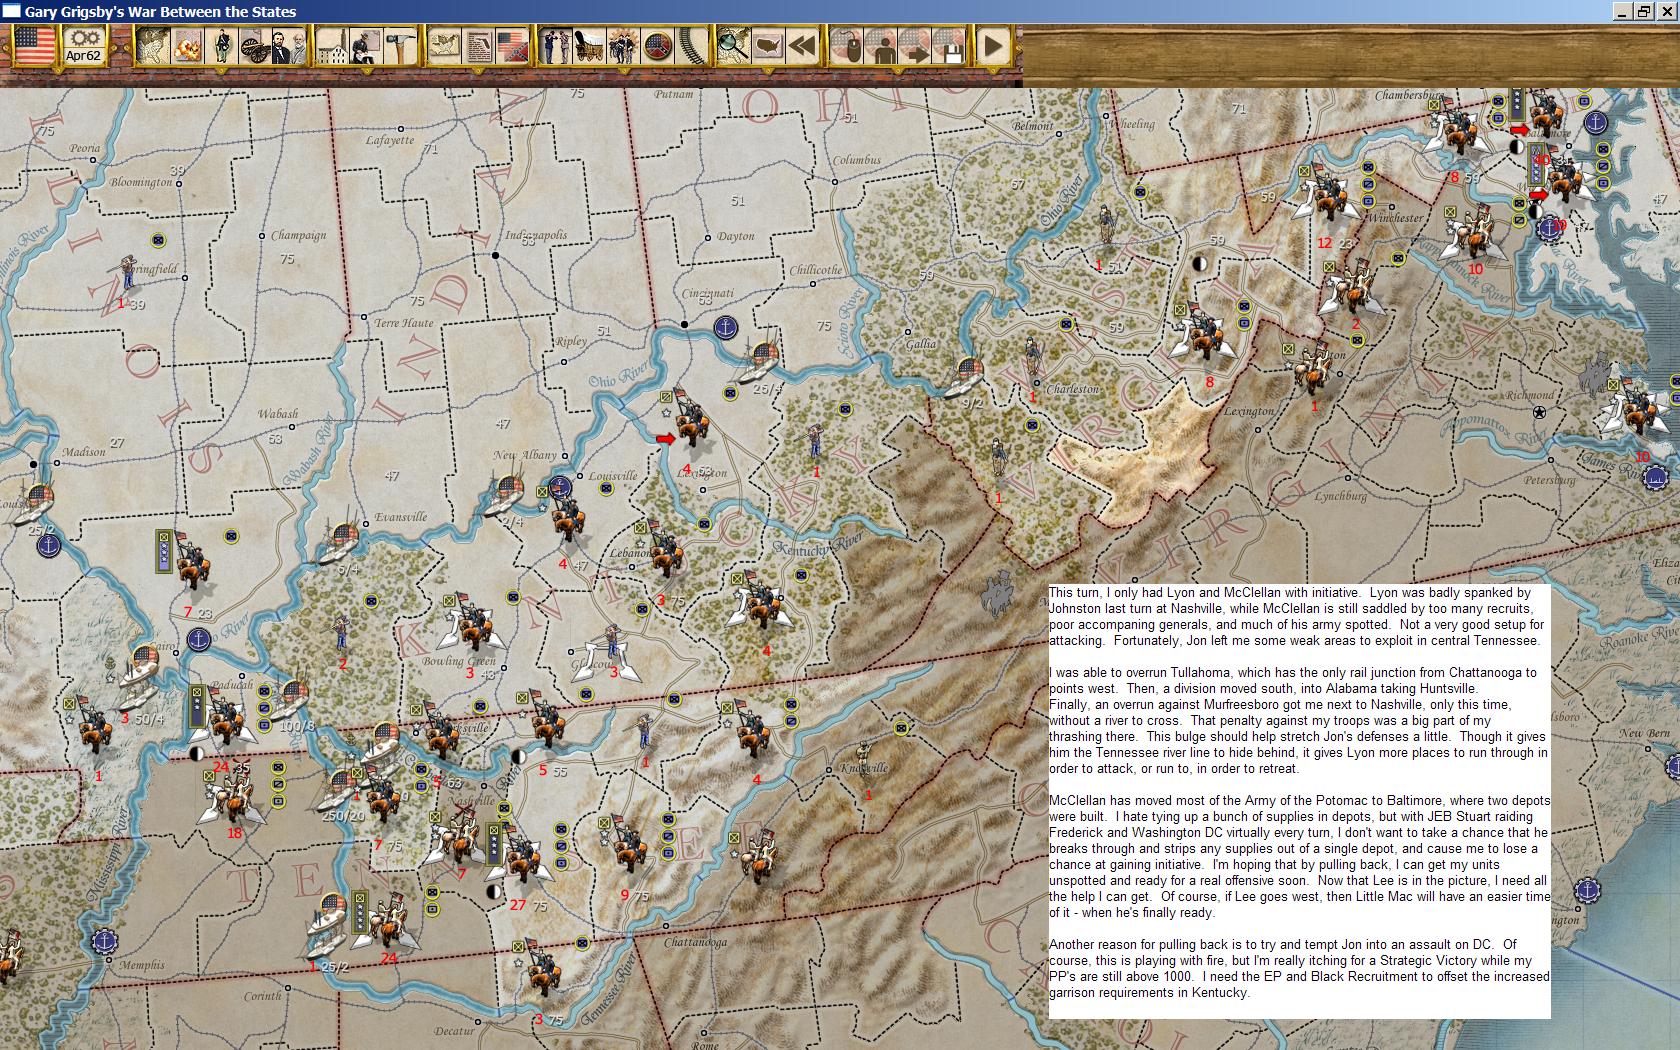Click the Chattanooga city label
This screenshot has width=1680, height=1050.
(696, 942)
